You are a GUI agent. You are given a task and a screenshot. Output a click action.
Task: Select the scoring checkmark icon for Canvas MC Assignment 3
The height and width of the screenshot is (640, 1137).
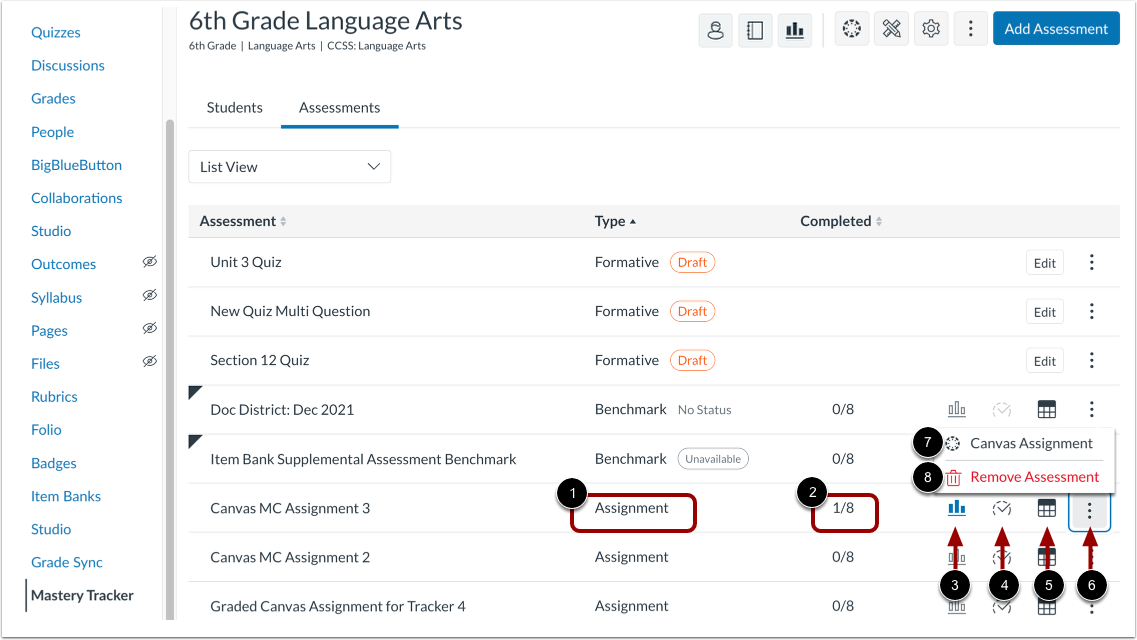pos(1001,508)
